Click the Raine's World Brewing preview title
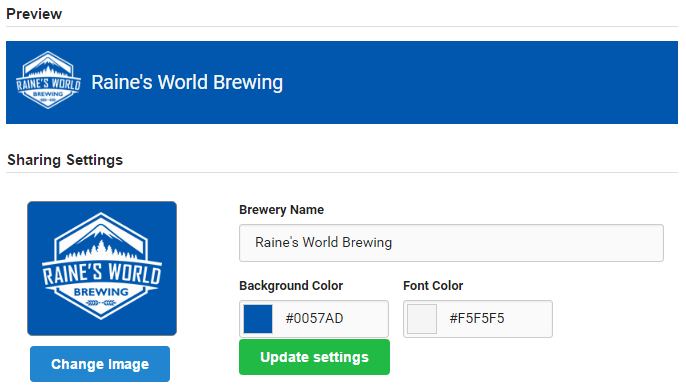Viewport: 686px width, 391px height. coord(187,82)
